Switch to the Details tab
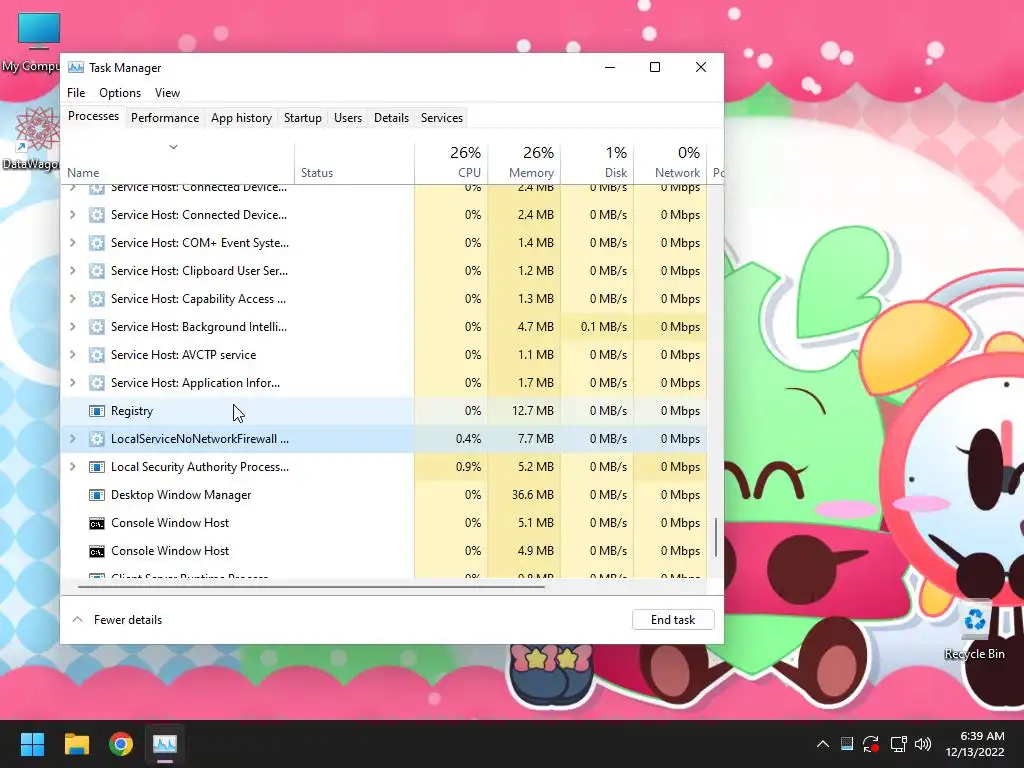 391,118
